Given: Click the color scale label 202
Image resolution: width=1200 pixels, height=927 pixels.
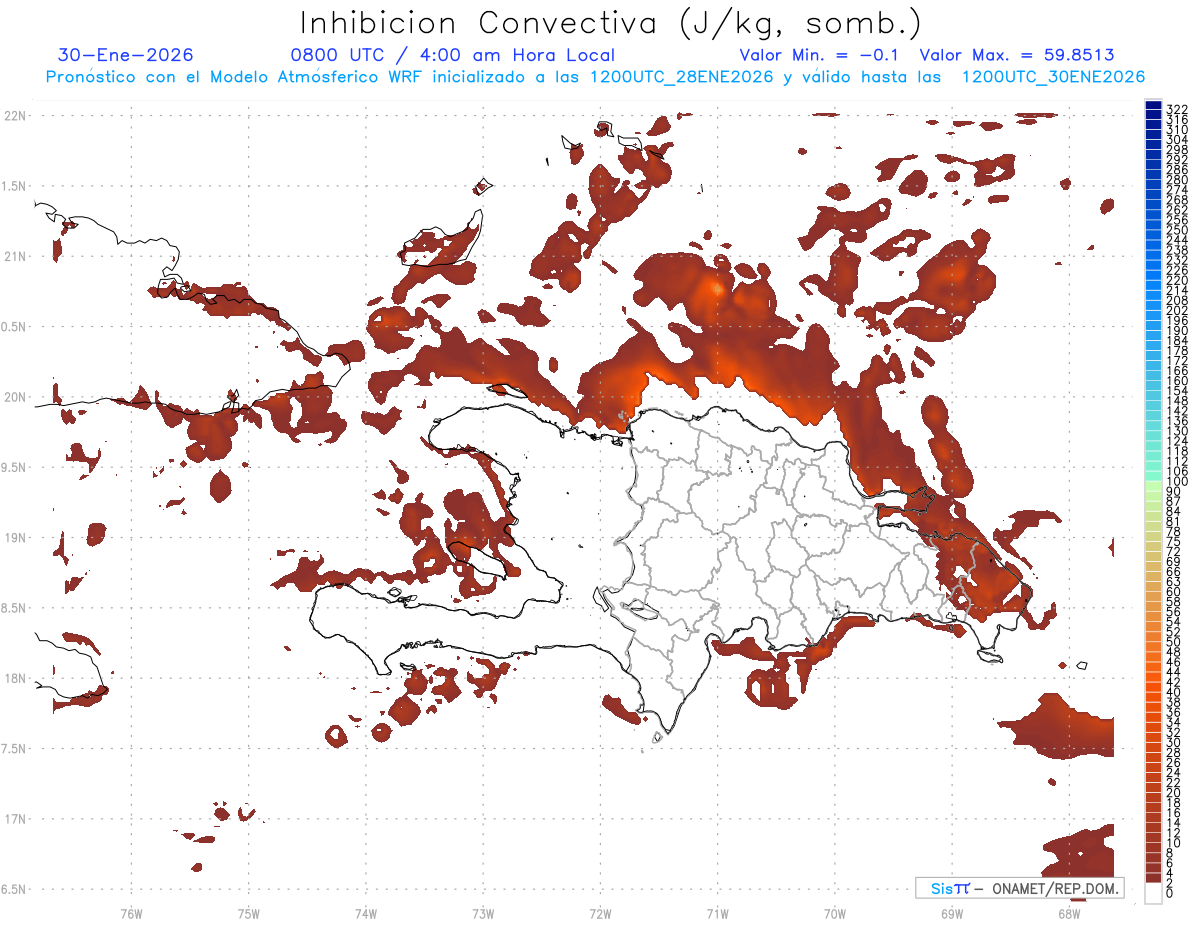Looking at the screenshot, I should point(1176,310).
